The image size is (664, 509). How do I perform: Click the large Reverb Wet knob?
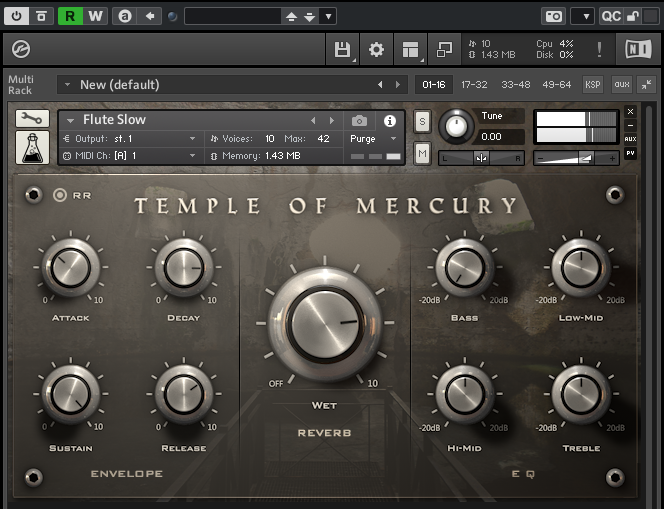[325, 324]
